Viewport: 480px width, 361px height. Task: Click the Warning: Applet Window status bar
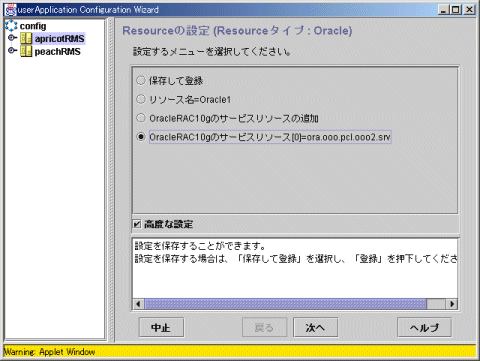point(240,351)
